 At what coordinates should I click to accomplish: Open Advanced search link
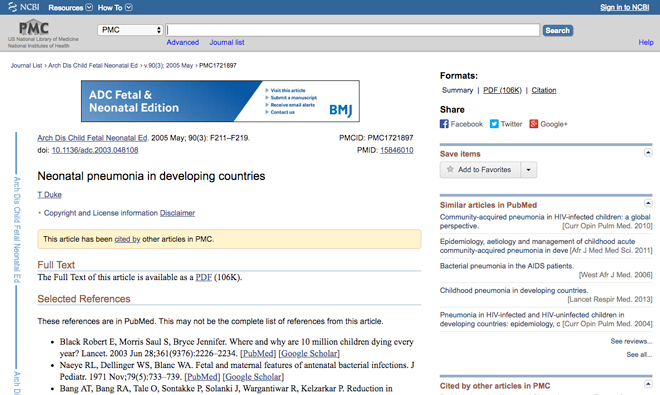[x=183, y=42]
